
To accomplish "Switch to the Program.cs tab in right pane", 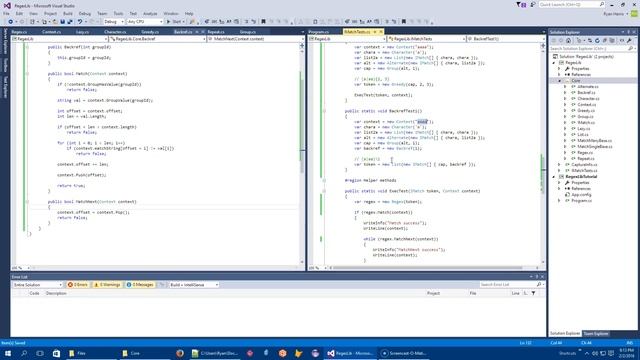I will 319,32.
